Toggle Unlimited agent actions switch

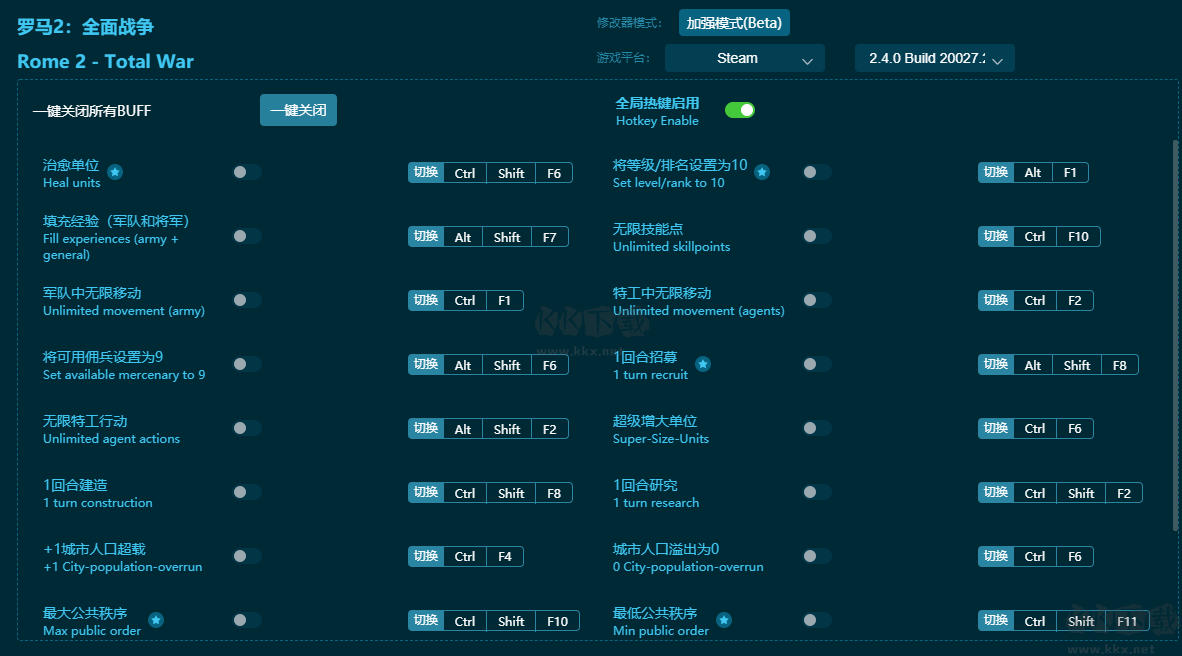point(247,428)
